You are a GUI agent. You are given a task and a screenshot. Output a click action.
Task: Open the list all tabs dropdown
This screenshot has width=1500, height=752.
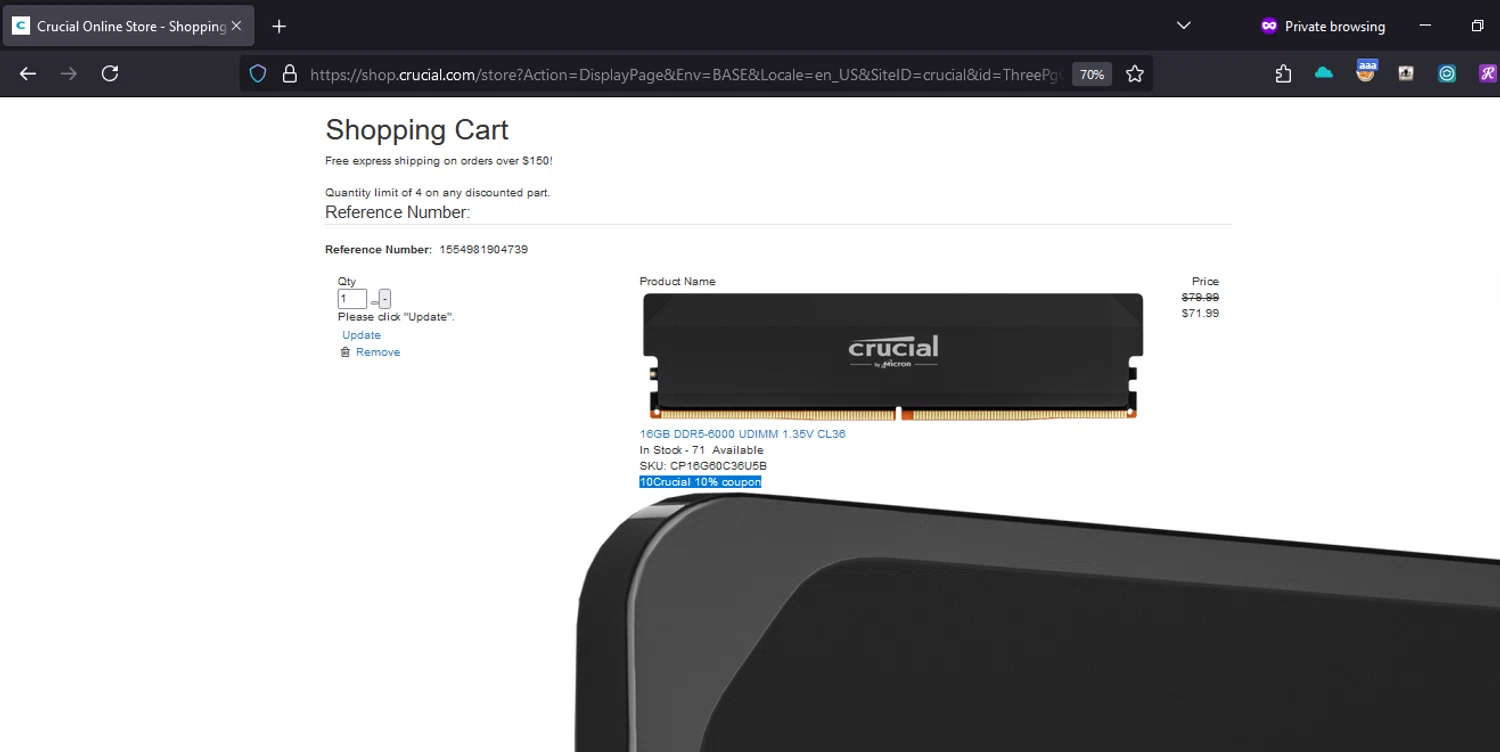click(1184, 26)
